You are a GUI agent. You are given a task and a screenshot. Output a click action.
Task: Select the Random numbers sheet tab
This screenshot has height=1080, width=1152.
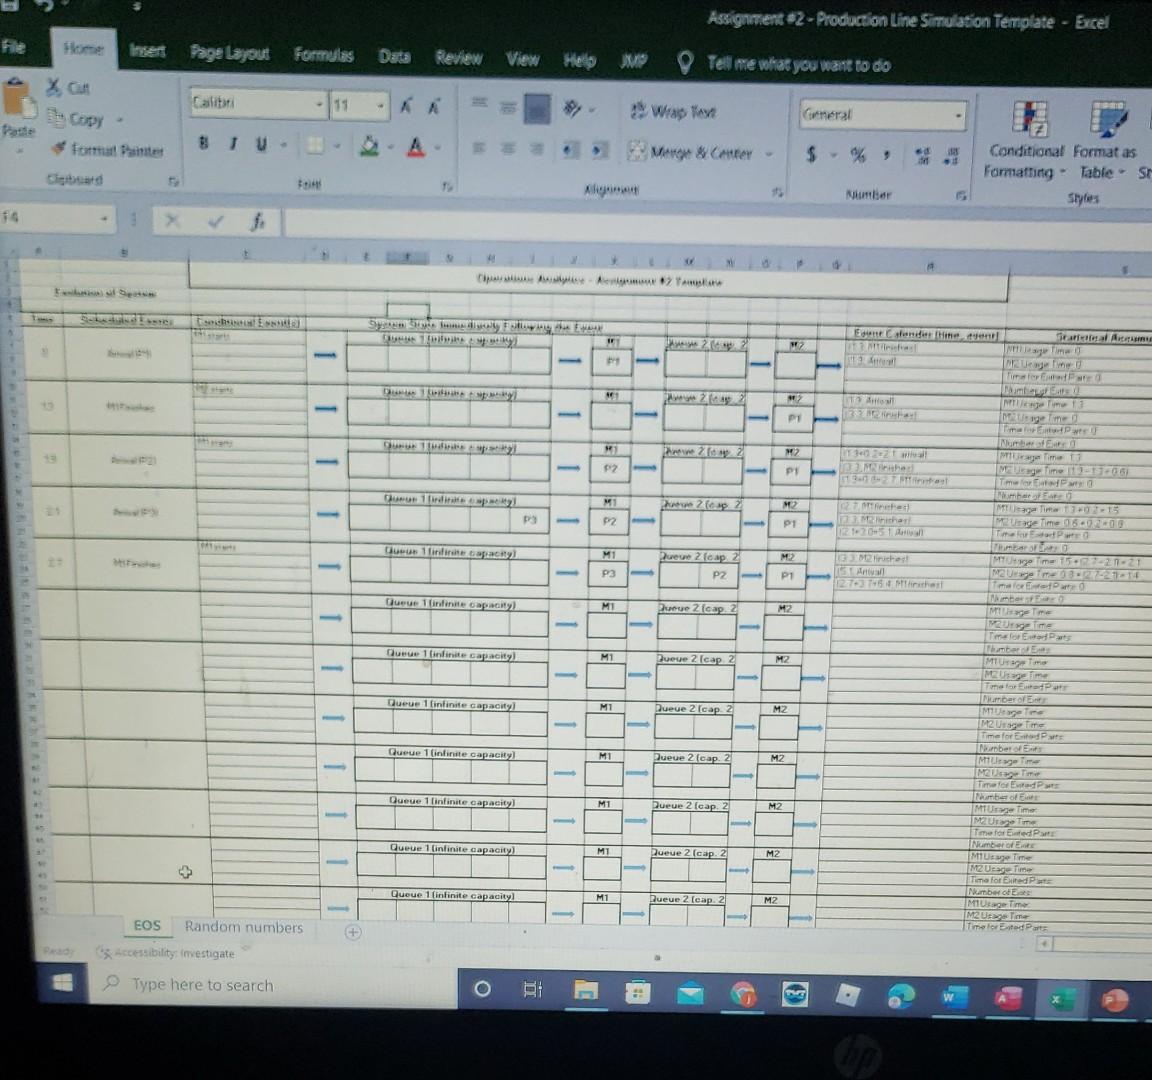point(244,927)
